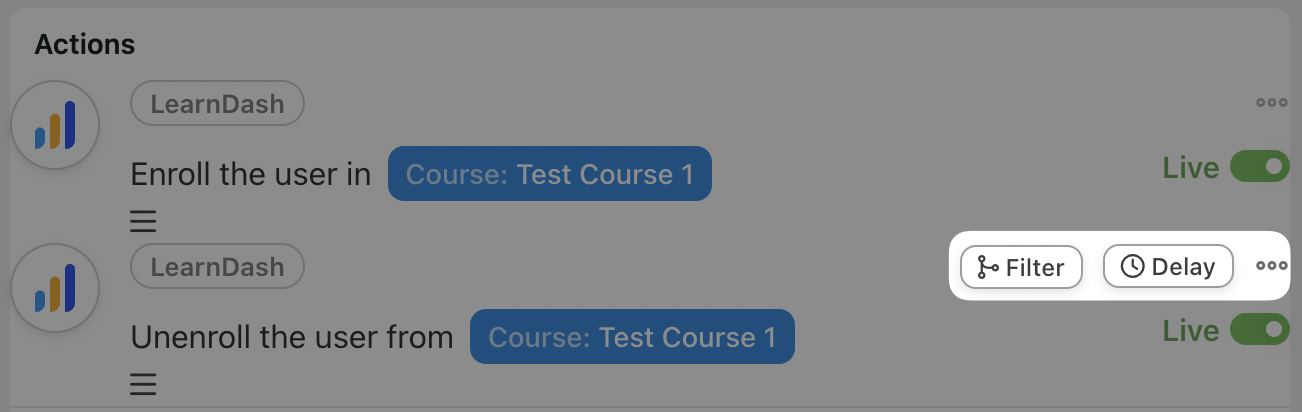Add a Filter to the Unenroll action
Image resolution: width=1302 pixels, height=412 pixels.
tap(1021, 267)
